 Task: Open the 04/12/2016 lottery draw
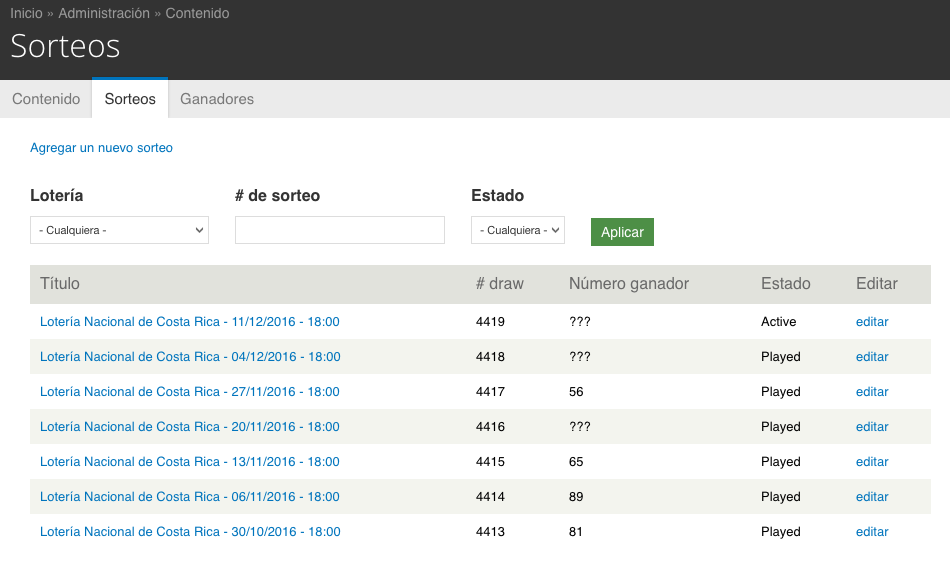(190, 357)
